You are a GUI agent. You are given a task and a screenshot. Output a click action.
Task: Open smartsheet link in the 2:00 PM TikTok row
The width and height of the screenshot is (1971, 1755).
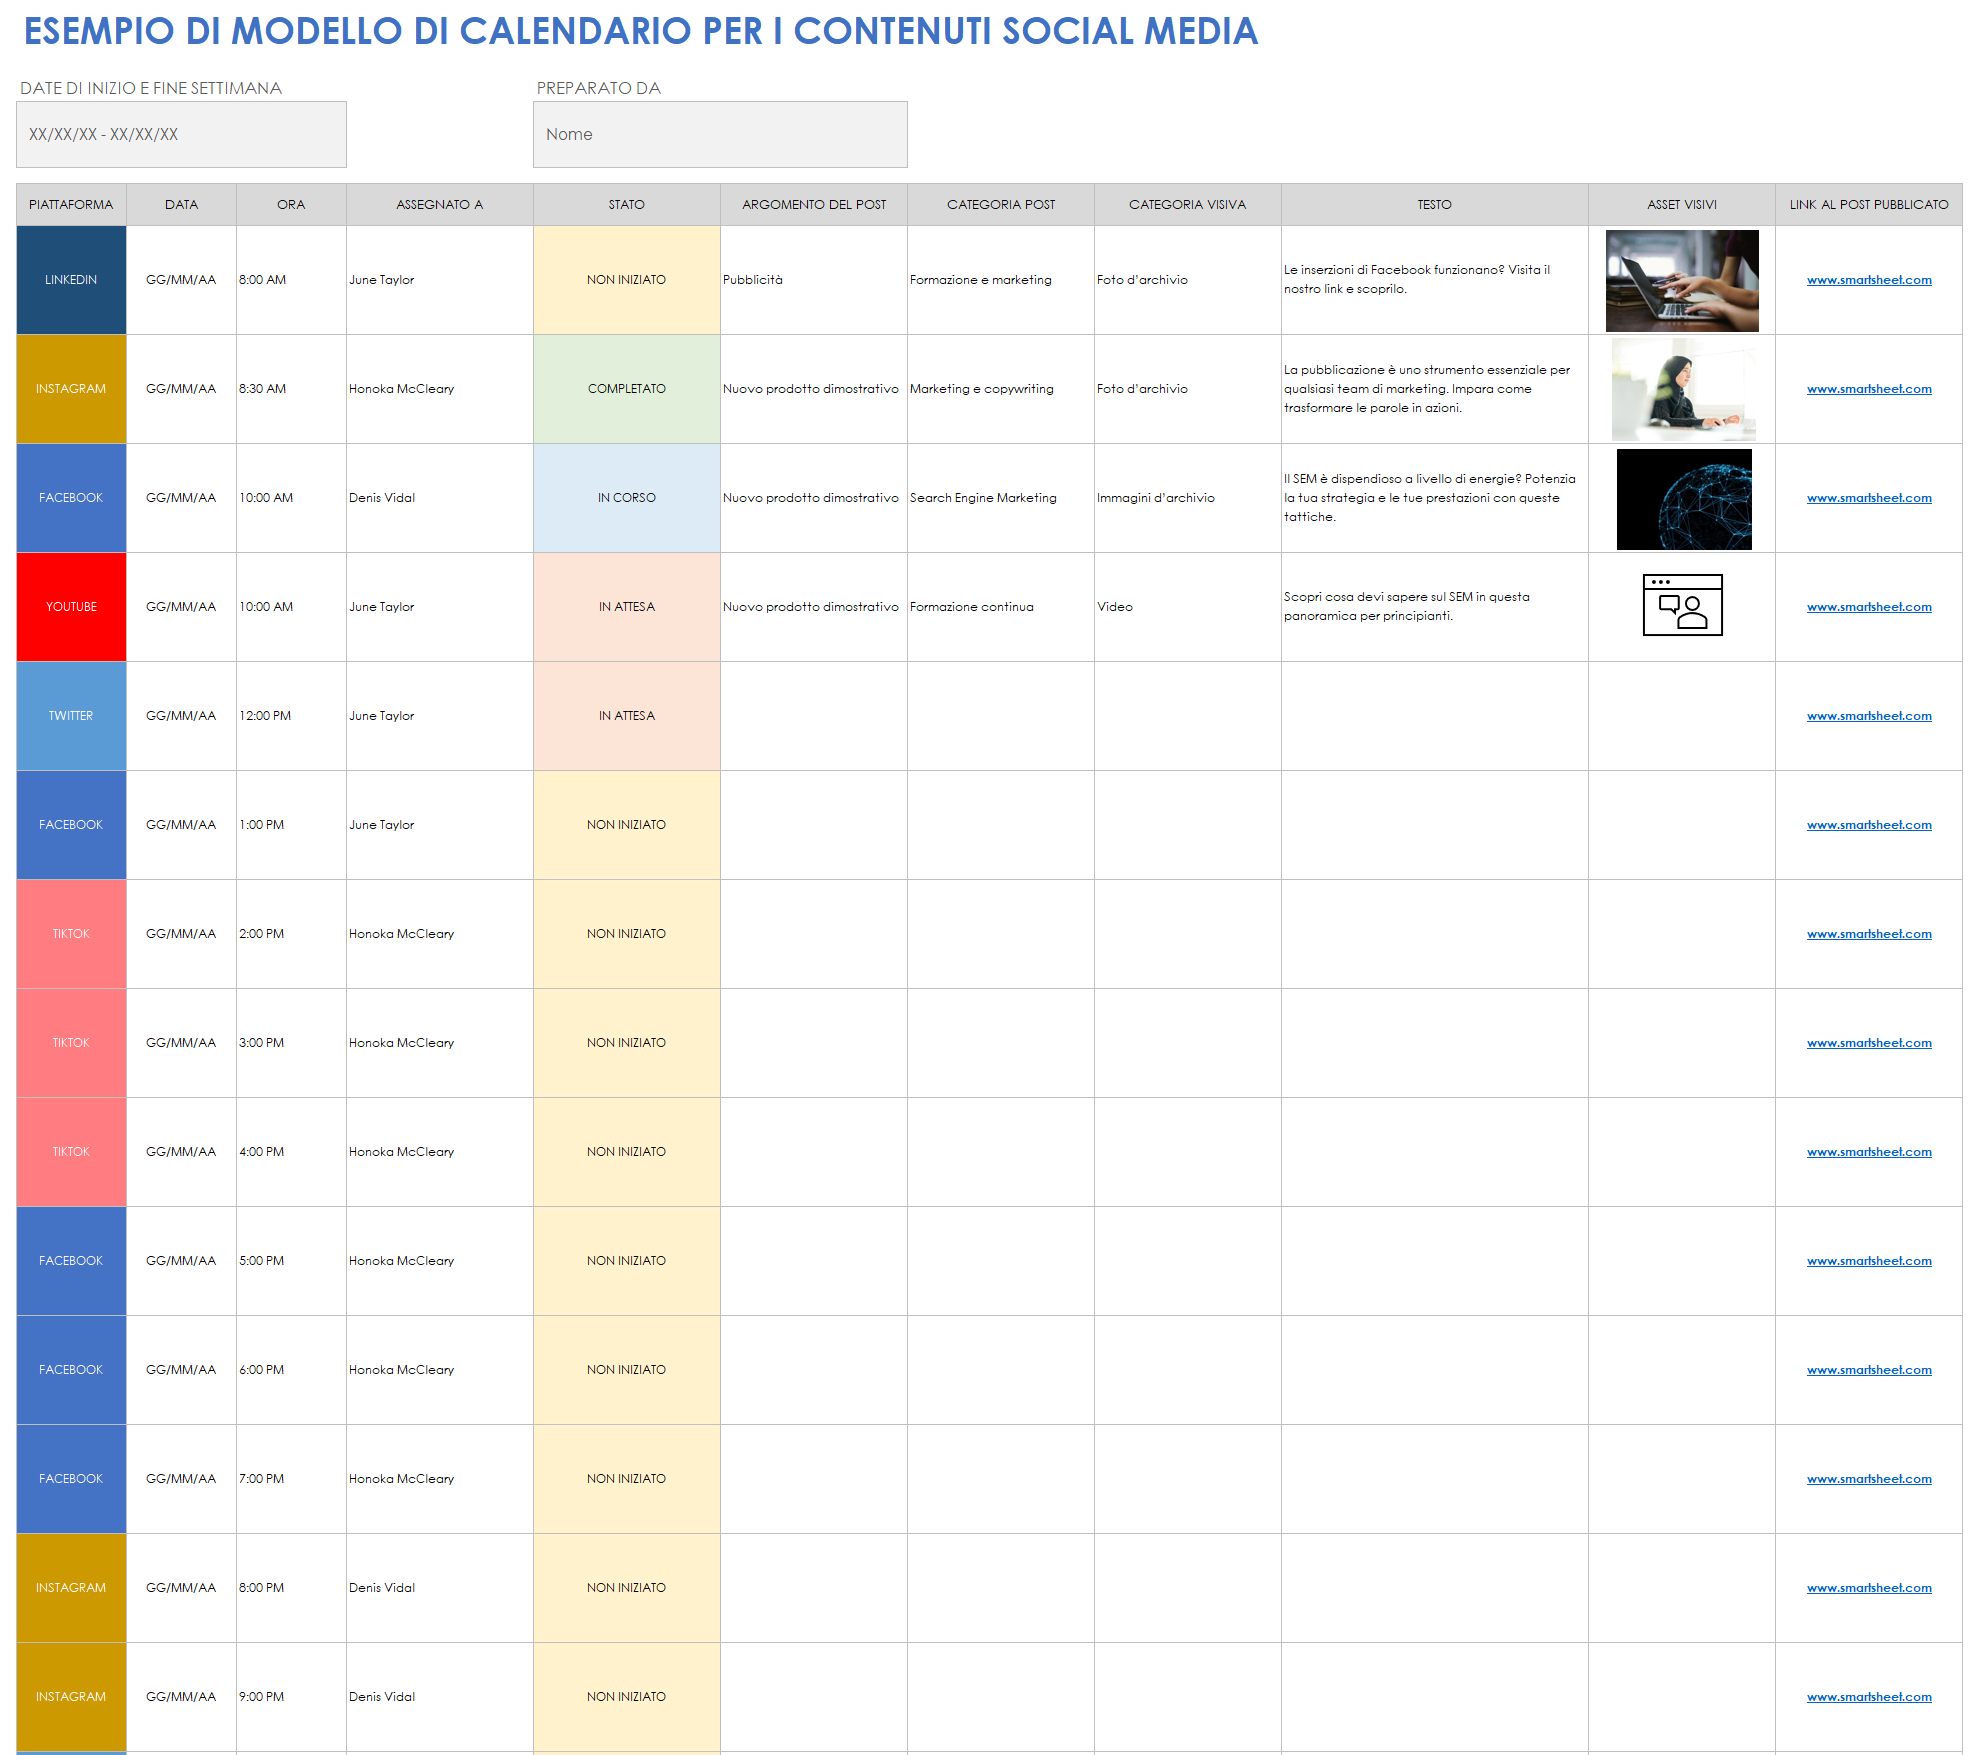coord(1869,934)
